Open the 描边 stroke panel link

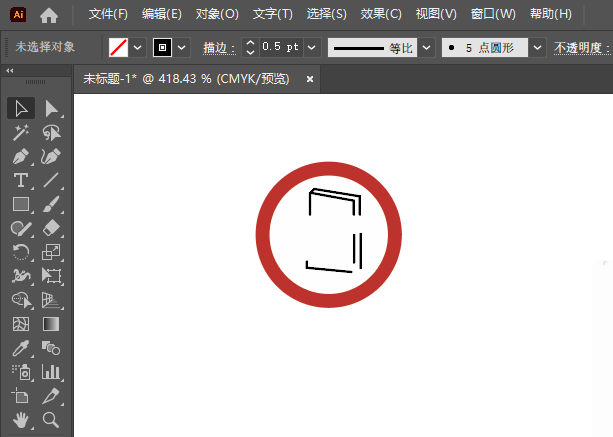pos(219,48)
